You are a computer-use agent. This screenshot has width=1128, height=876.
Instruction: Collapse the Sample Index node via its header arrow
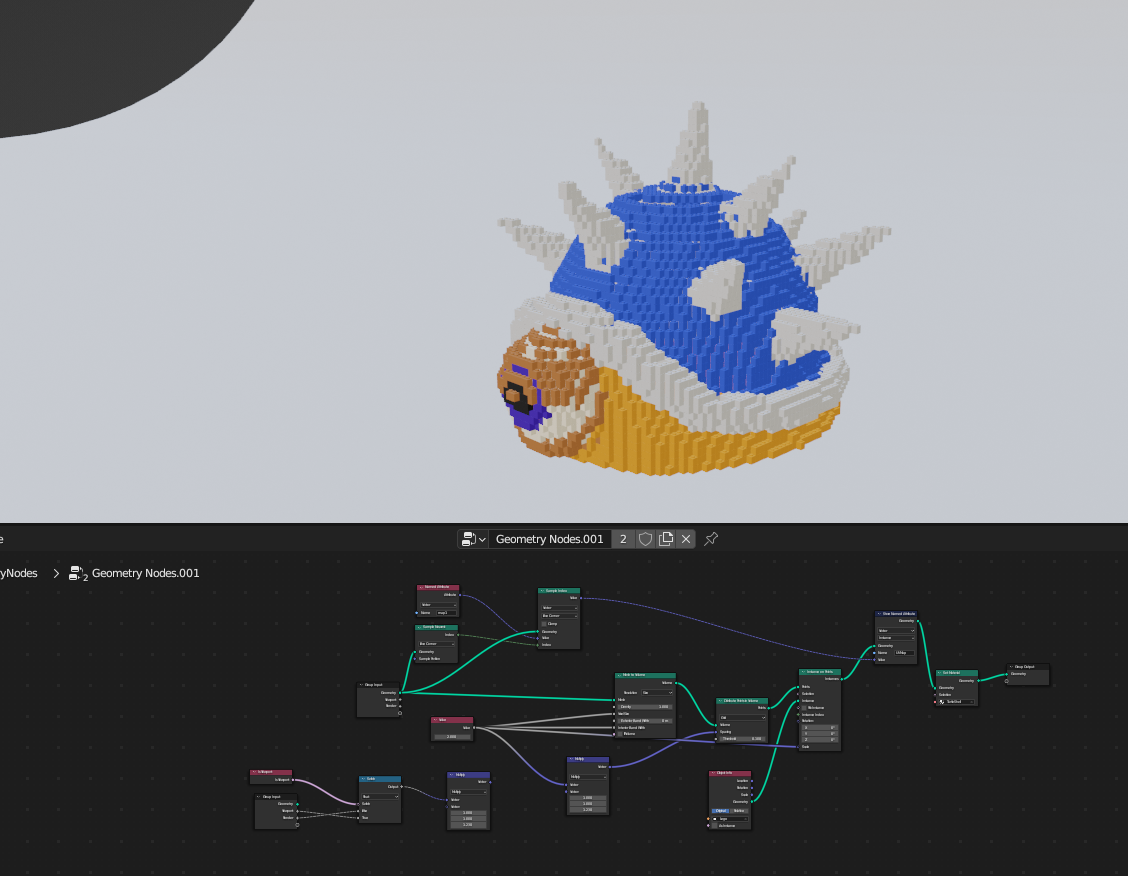(x=542, y=590)
